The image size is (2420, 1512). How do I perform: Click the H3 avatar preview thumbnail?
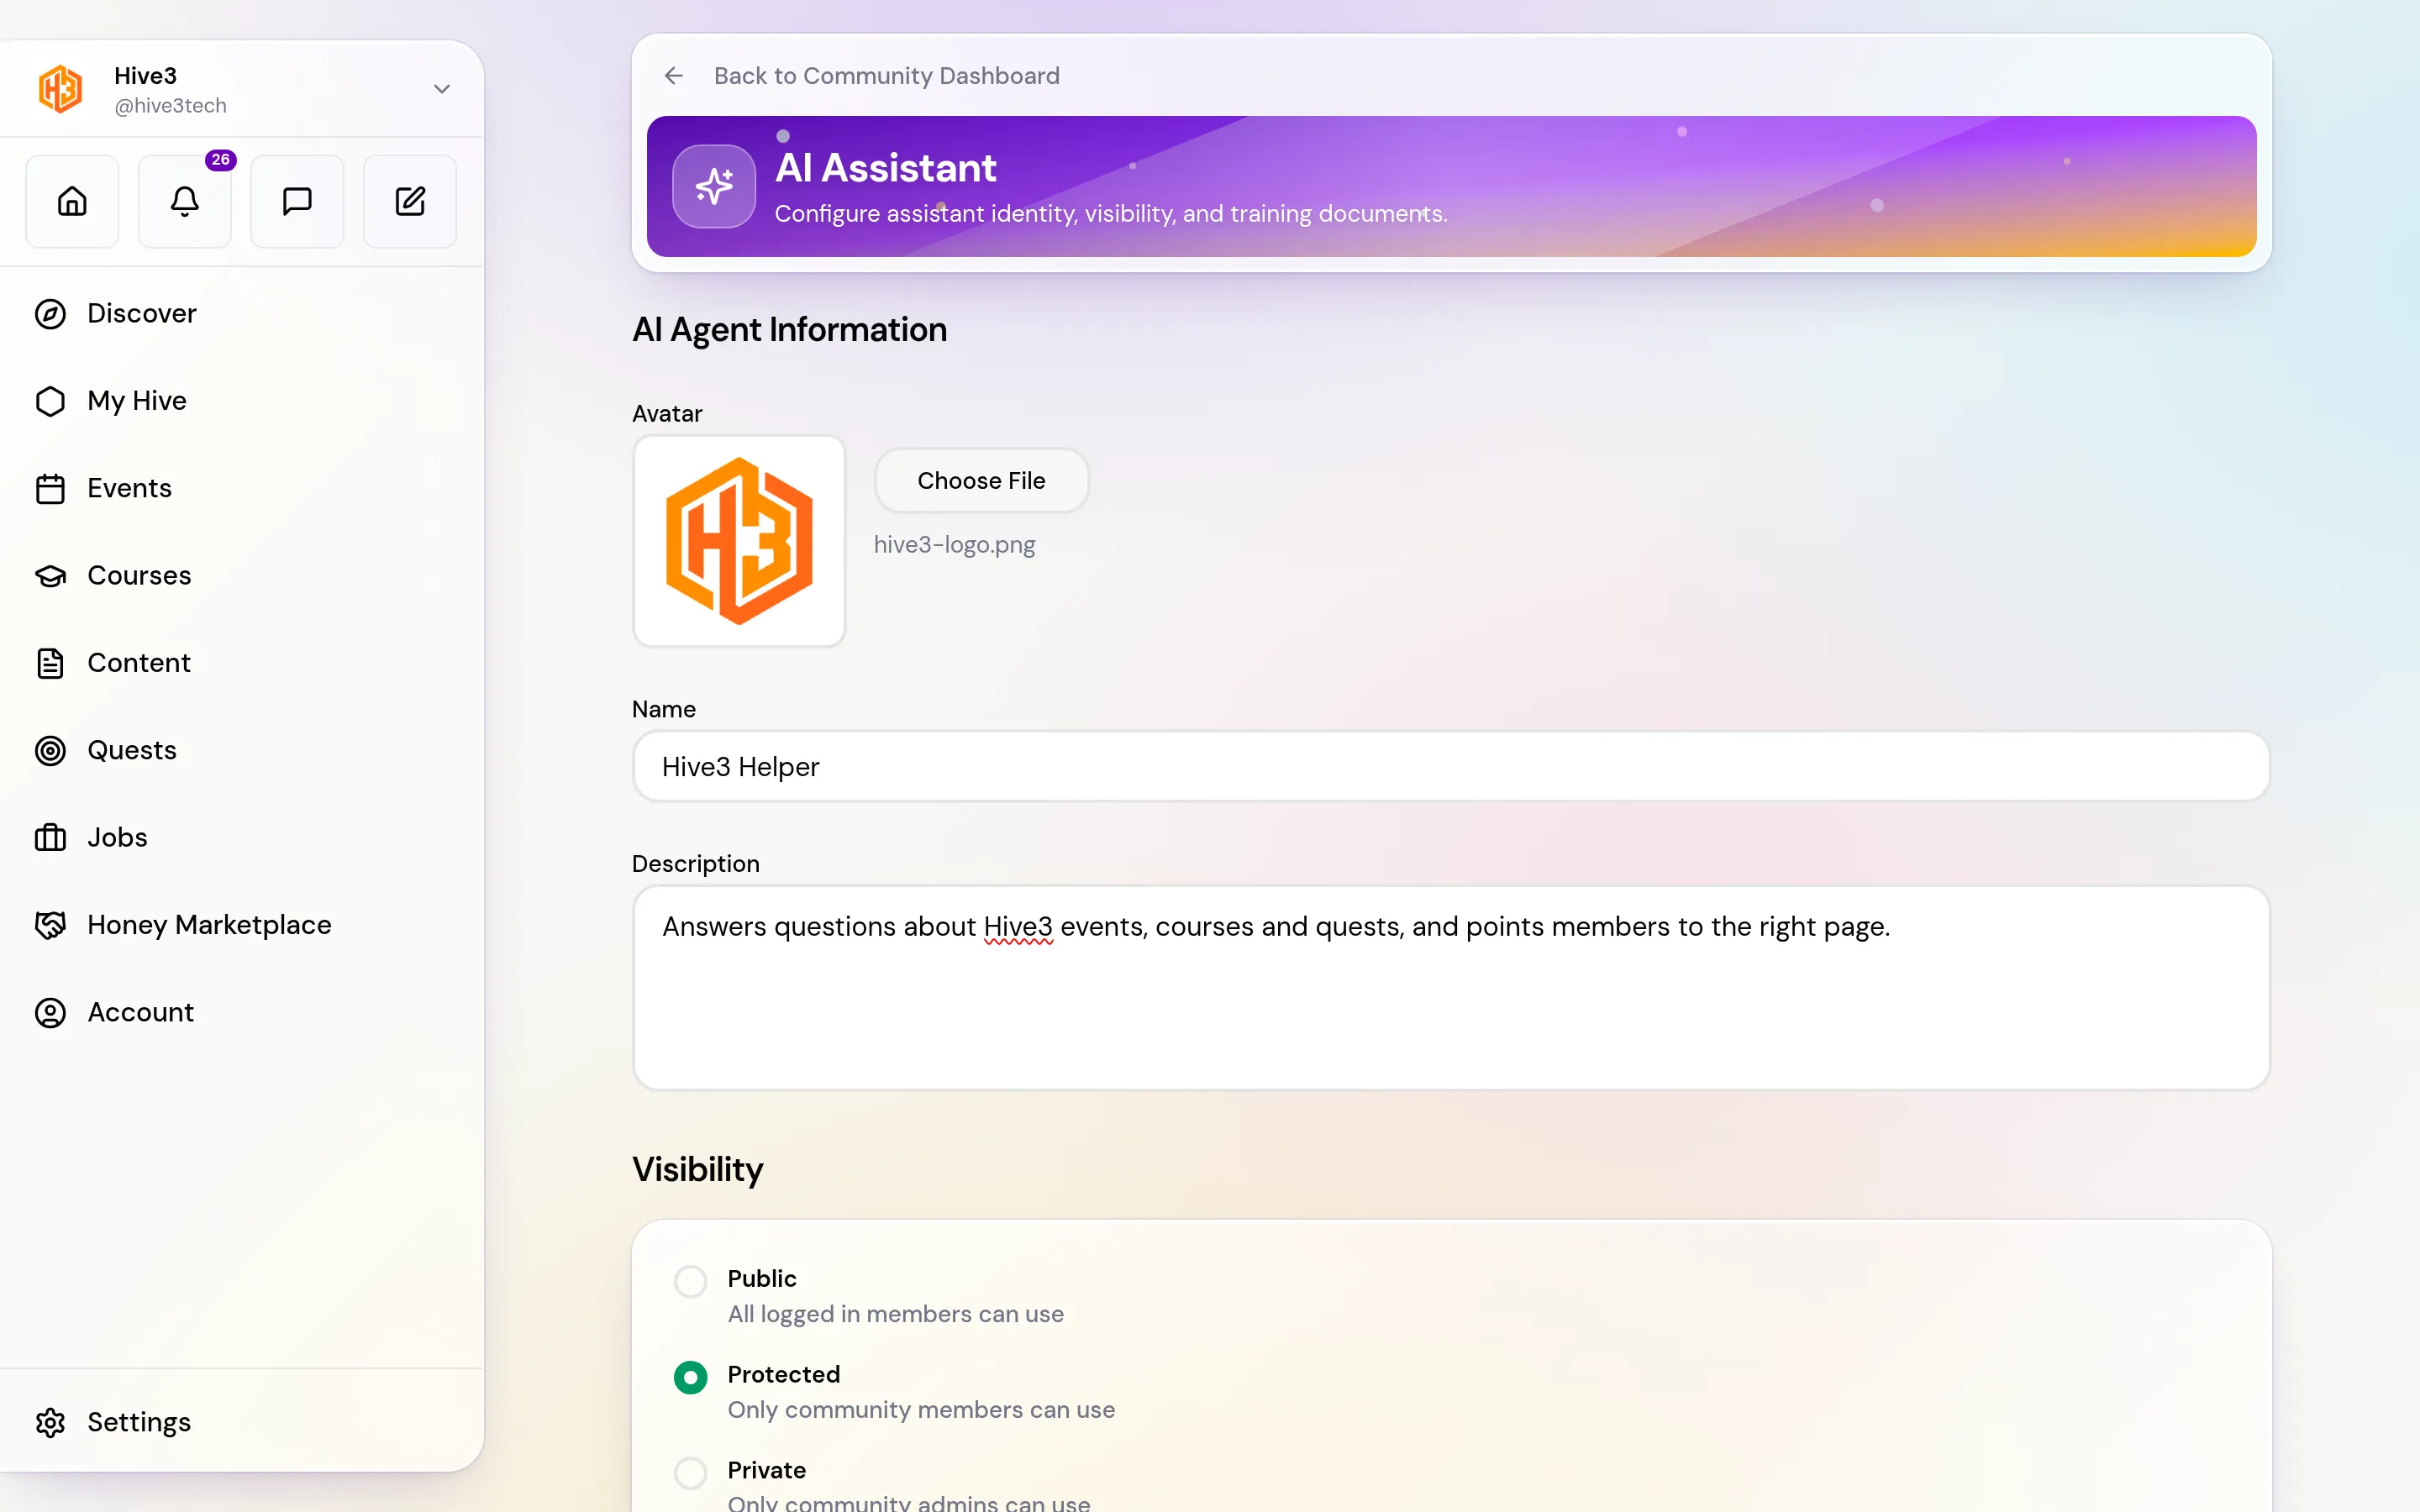[x=739, y=541]
